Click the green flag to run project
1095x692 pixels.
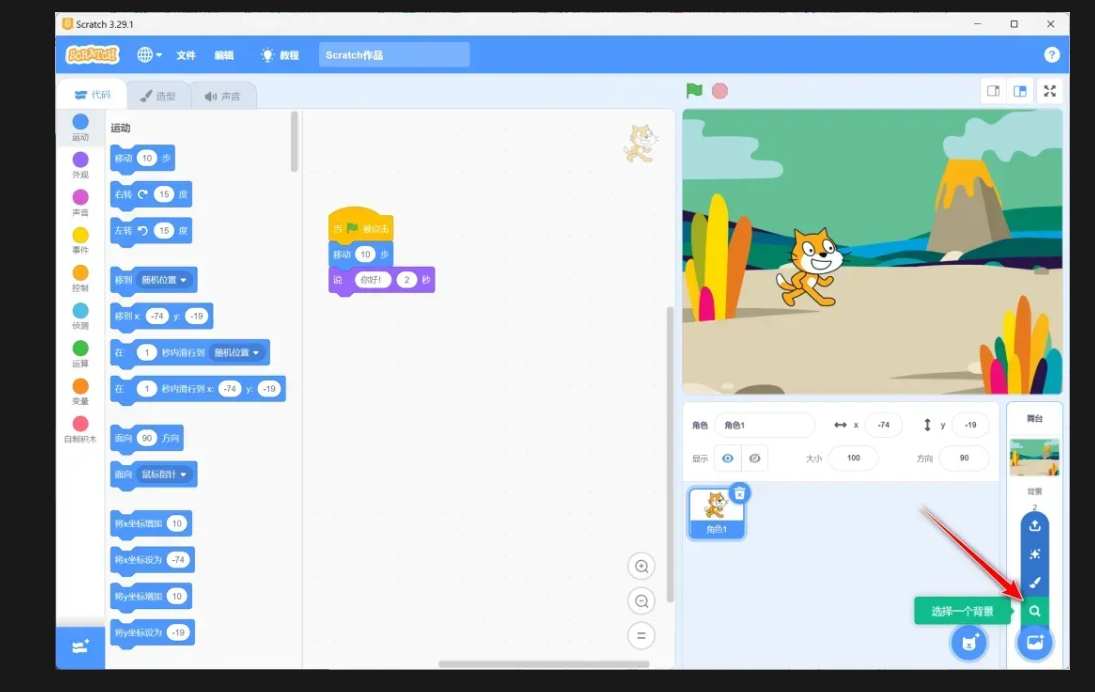point(694,91)
